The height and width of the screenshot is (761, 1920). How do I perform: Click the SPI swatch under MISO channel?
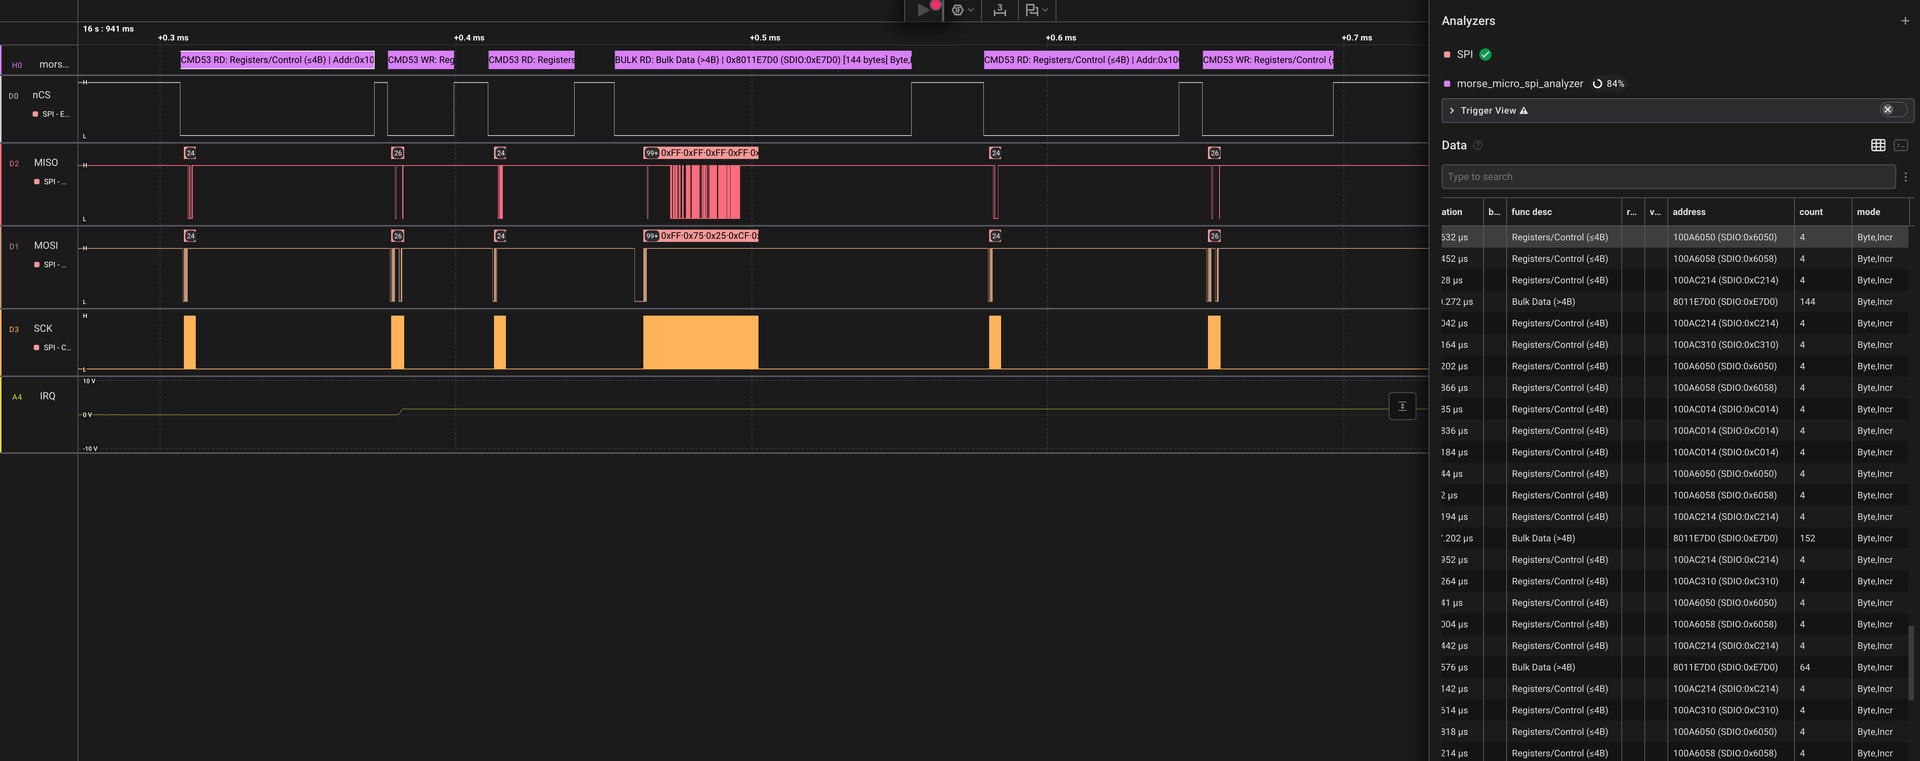click(37, 182)
